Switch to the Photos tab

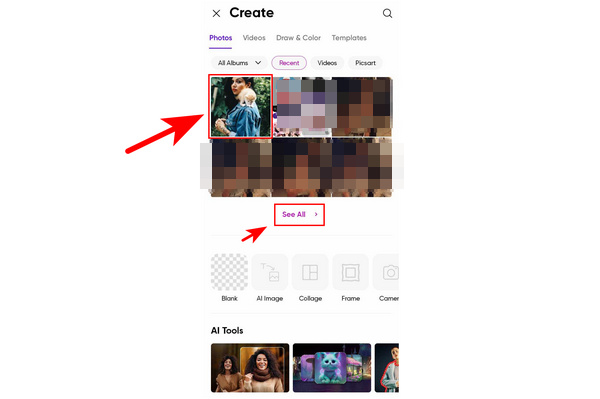(220, 38)
